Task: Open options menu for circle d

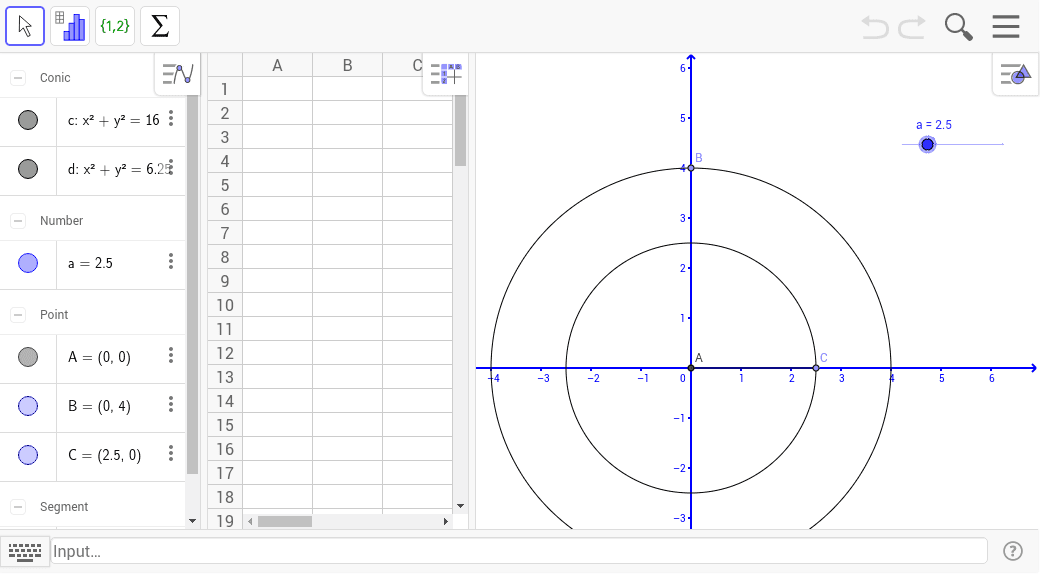Action: [x=171, y=167]
